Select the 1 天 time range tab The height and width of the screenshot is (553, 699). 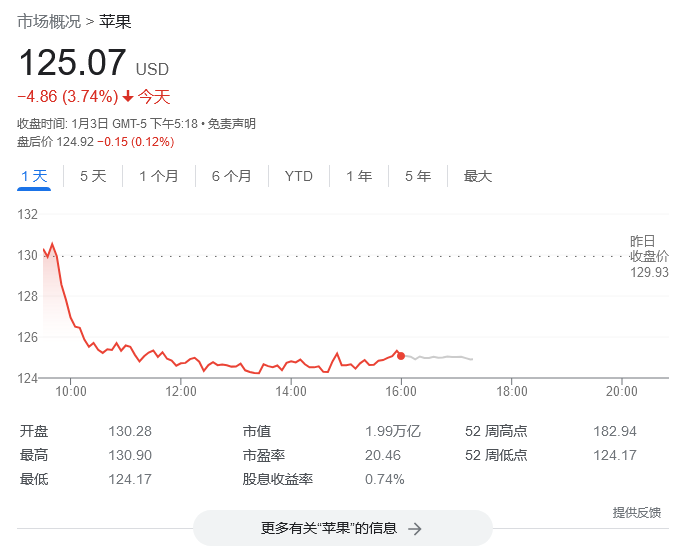pyautogui.click(x=34, y=176)
